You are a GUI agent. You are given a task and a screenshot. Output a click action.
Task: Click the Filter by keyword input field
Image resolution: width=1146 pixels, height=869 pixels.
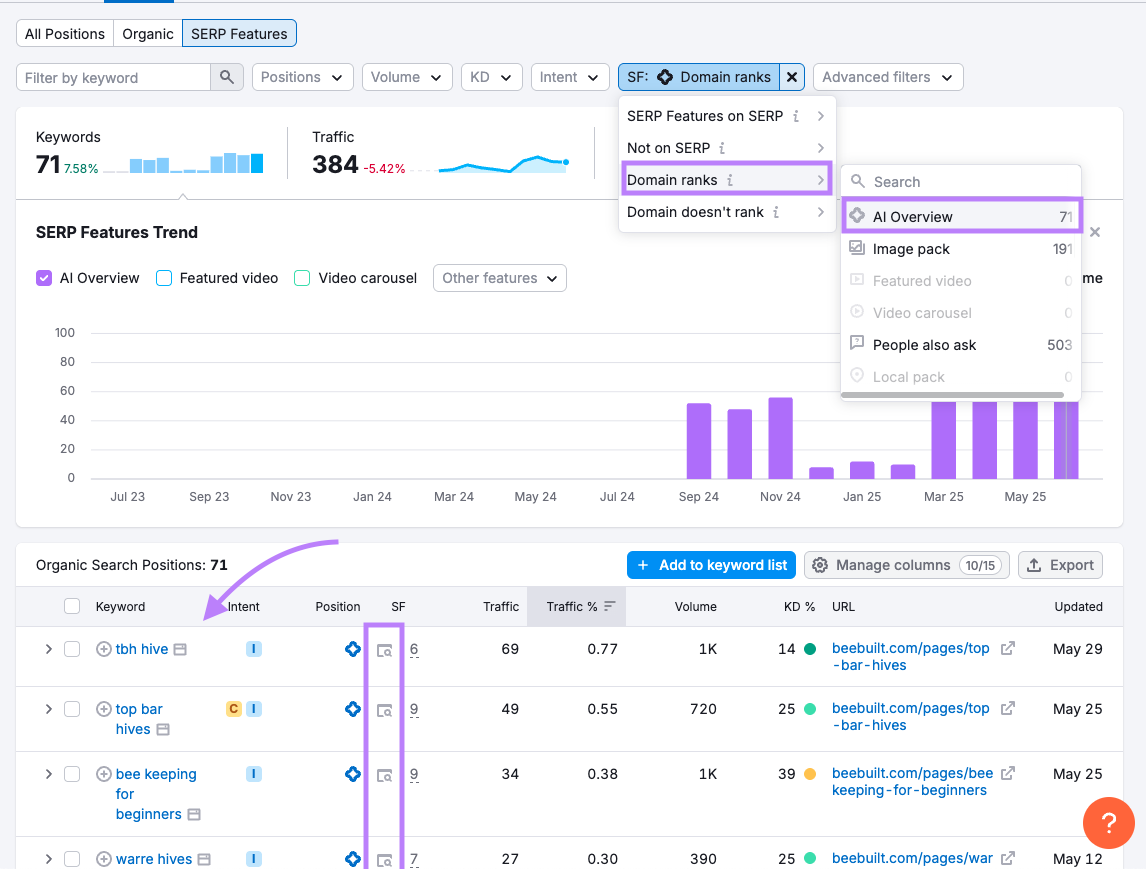pos(110,77)
